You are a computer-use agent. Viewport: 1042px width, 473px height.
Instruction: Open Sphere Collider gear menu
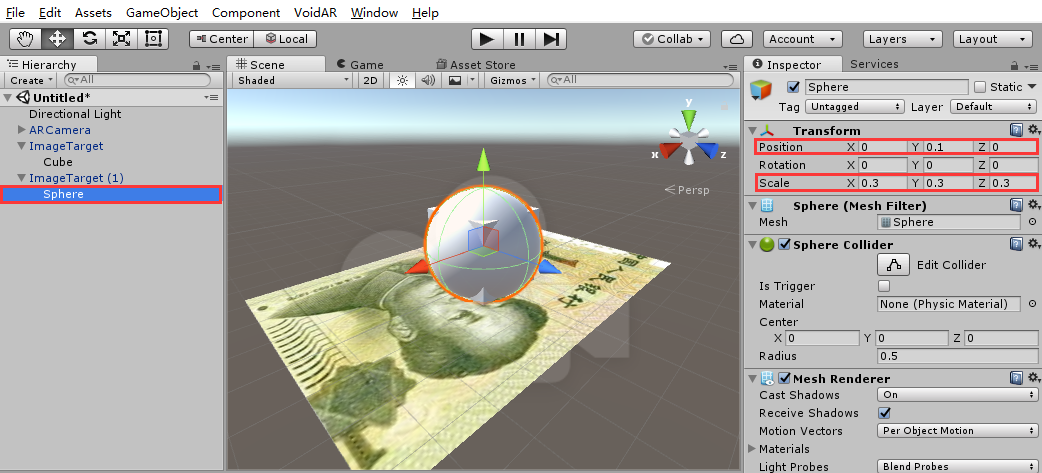coord(1033,244)
